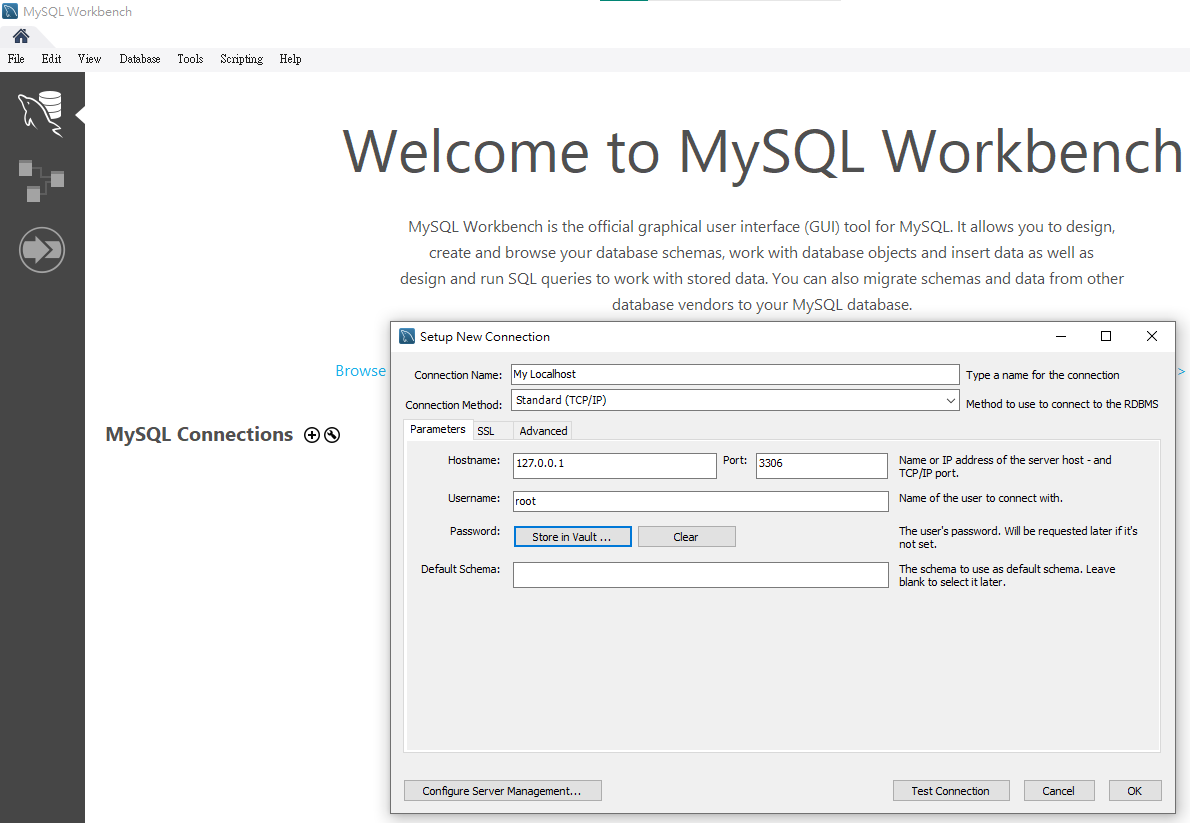Click the Browse link on the welcome page

pos(360,371)
